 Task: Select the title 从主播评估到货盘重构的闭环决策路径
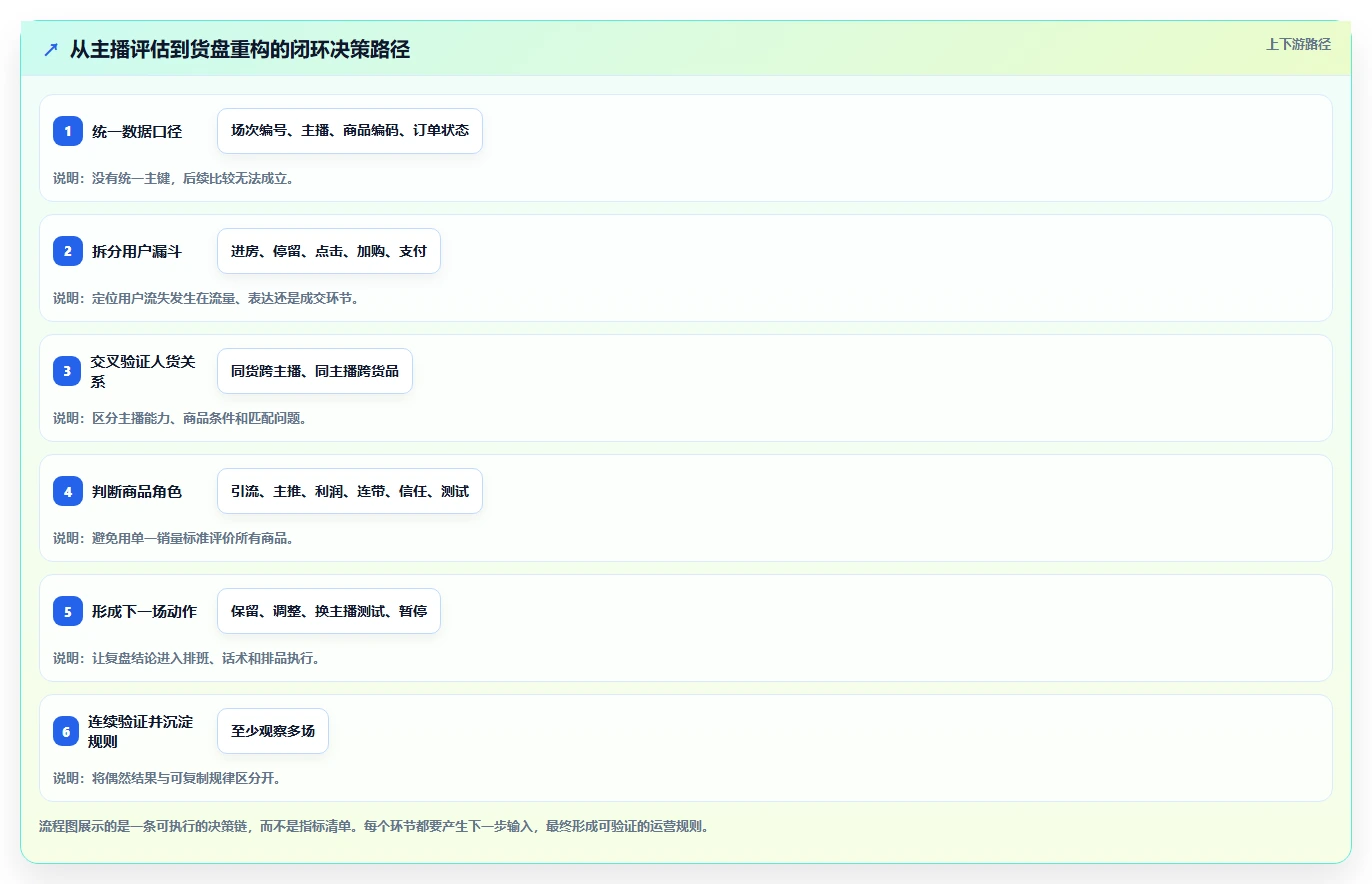coord(240,49)
